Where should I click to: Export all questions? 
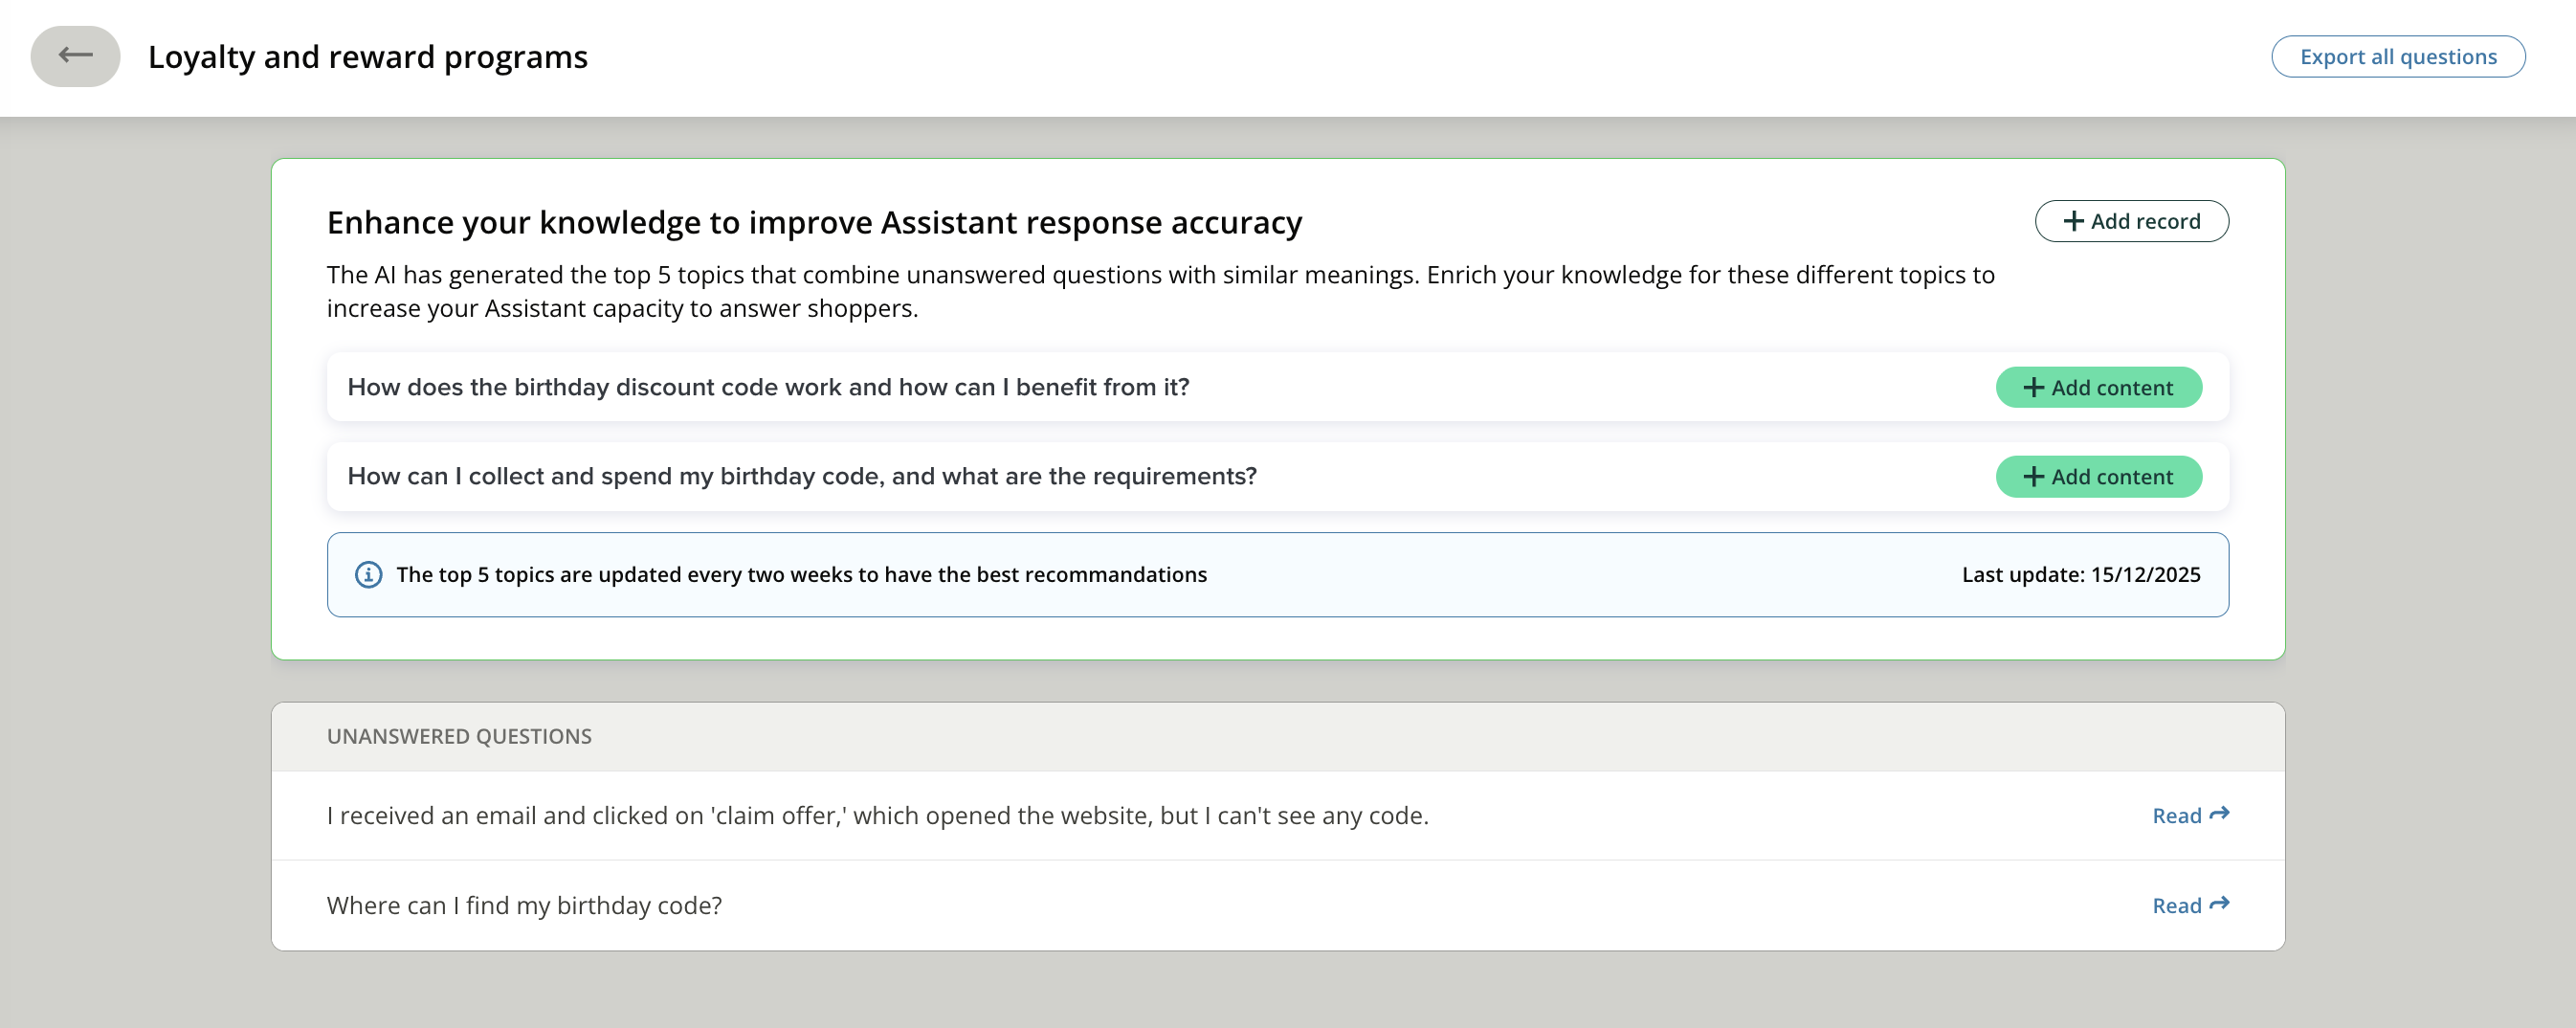coord(2397,57)
